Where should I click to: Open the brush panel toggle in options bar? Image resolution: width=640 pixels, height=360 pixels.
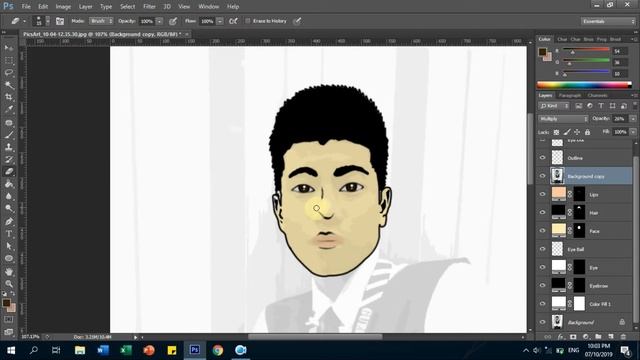60,21
